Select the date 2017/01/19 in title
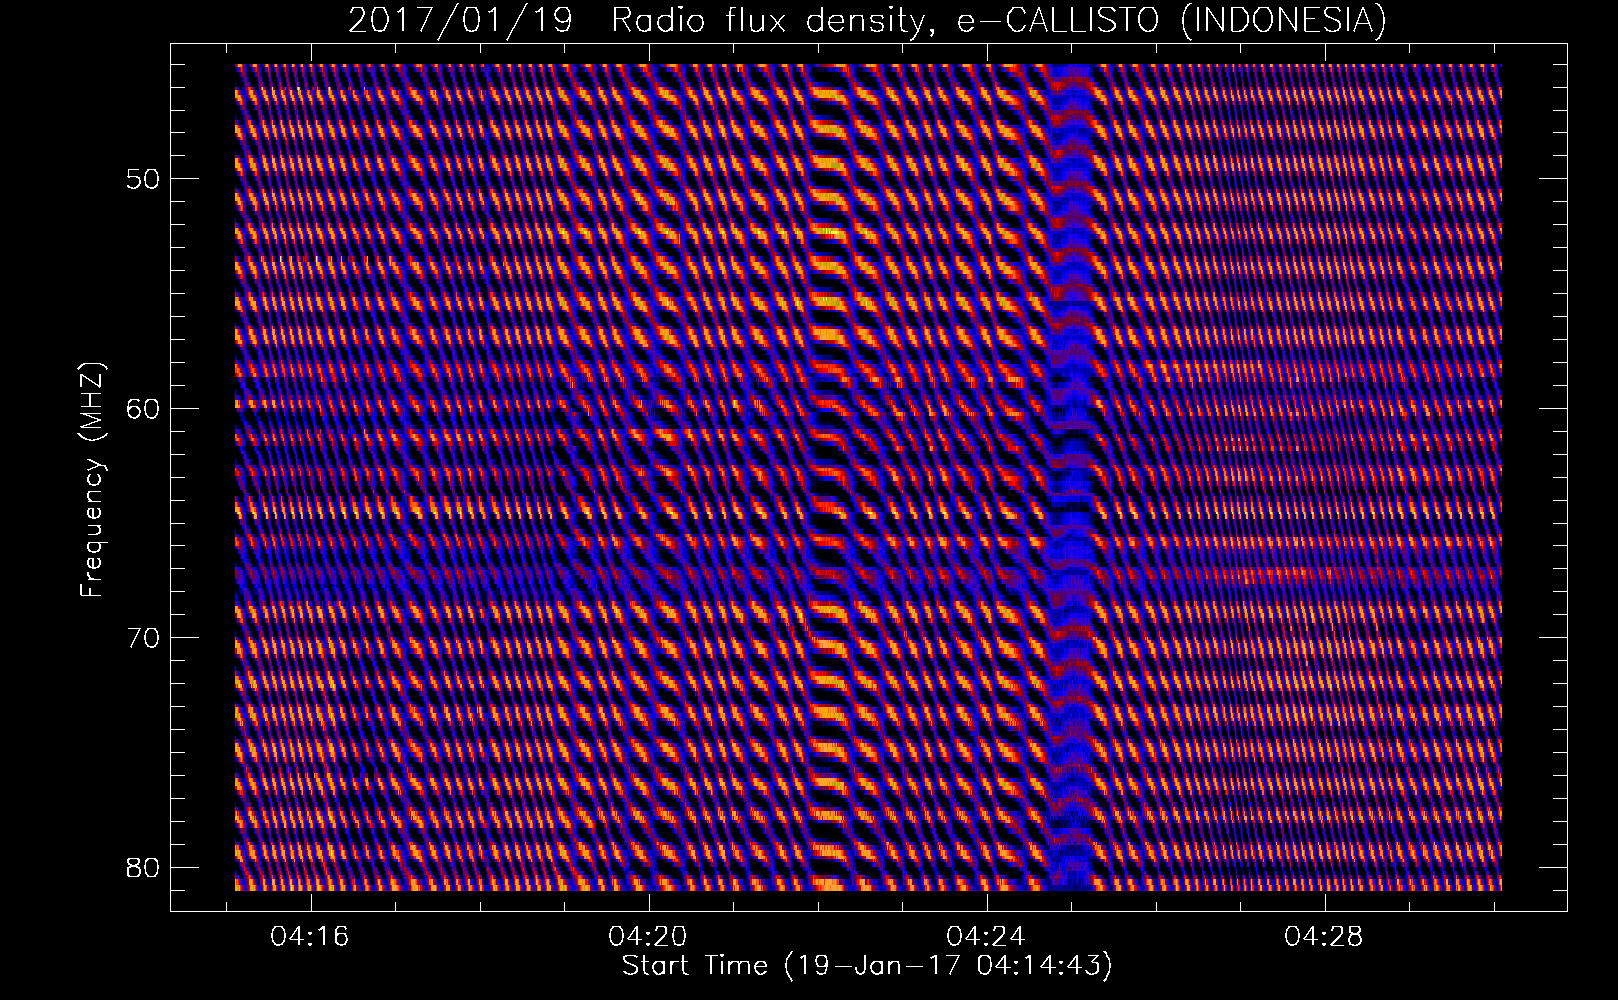The image size is (1618, 1000). click(x=460, y=20)
